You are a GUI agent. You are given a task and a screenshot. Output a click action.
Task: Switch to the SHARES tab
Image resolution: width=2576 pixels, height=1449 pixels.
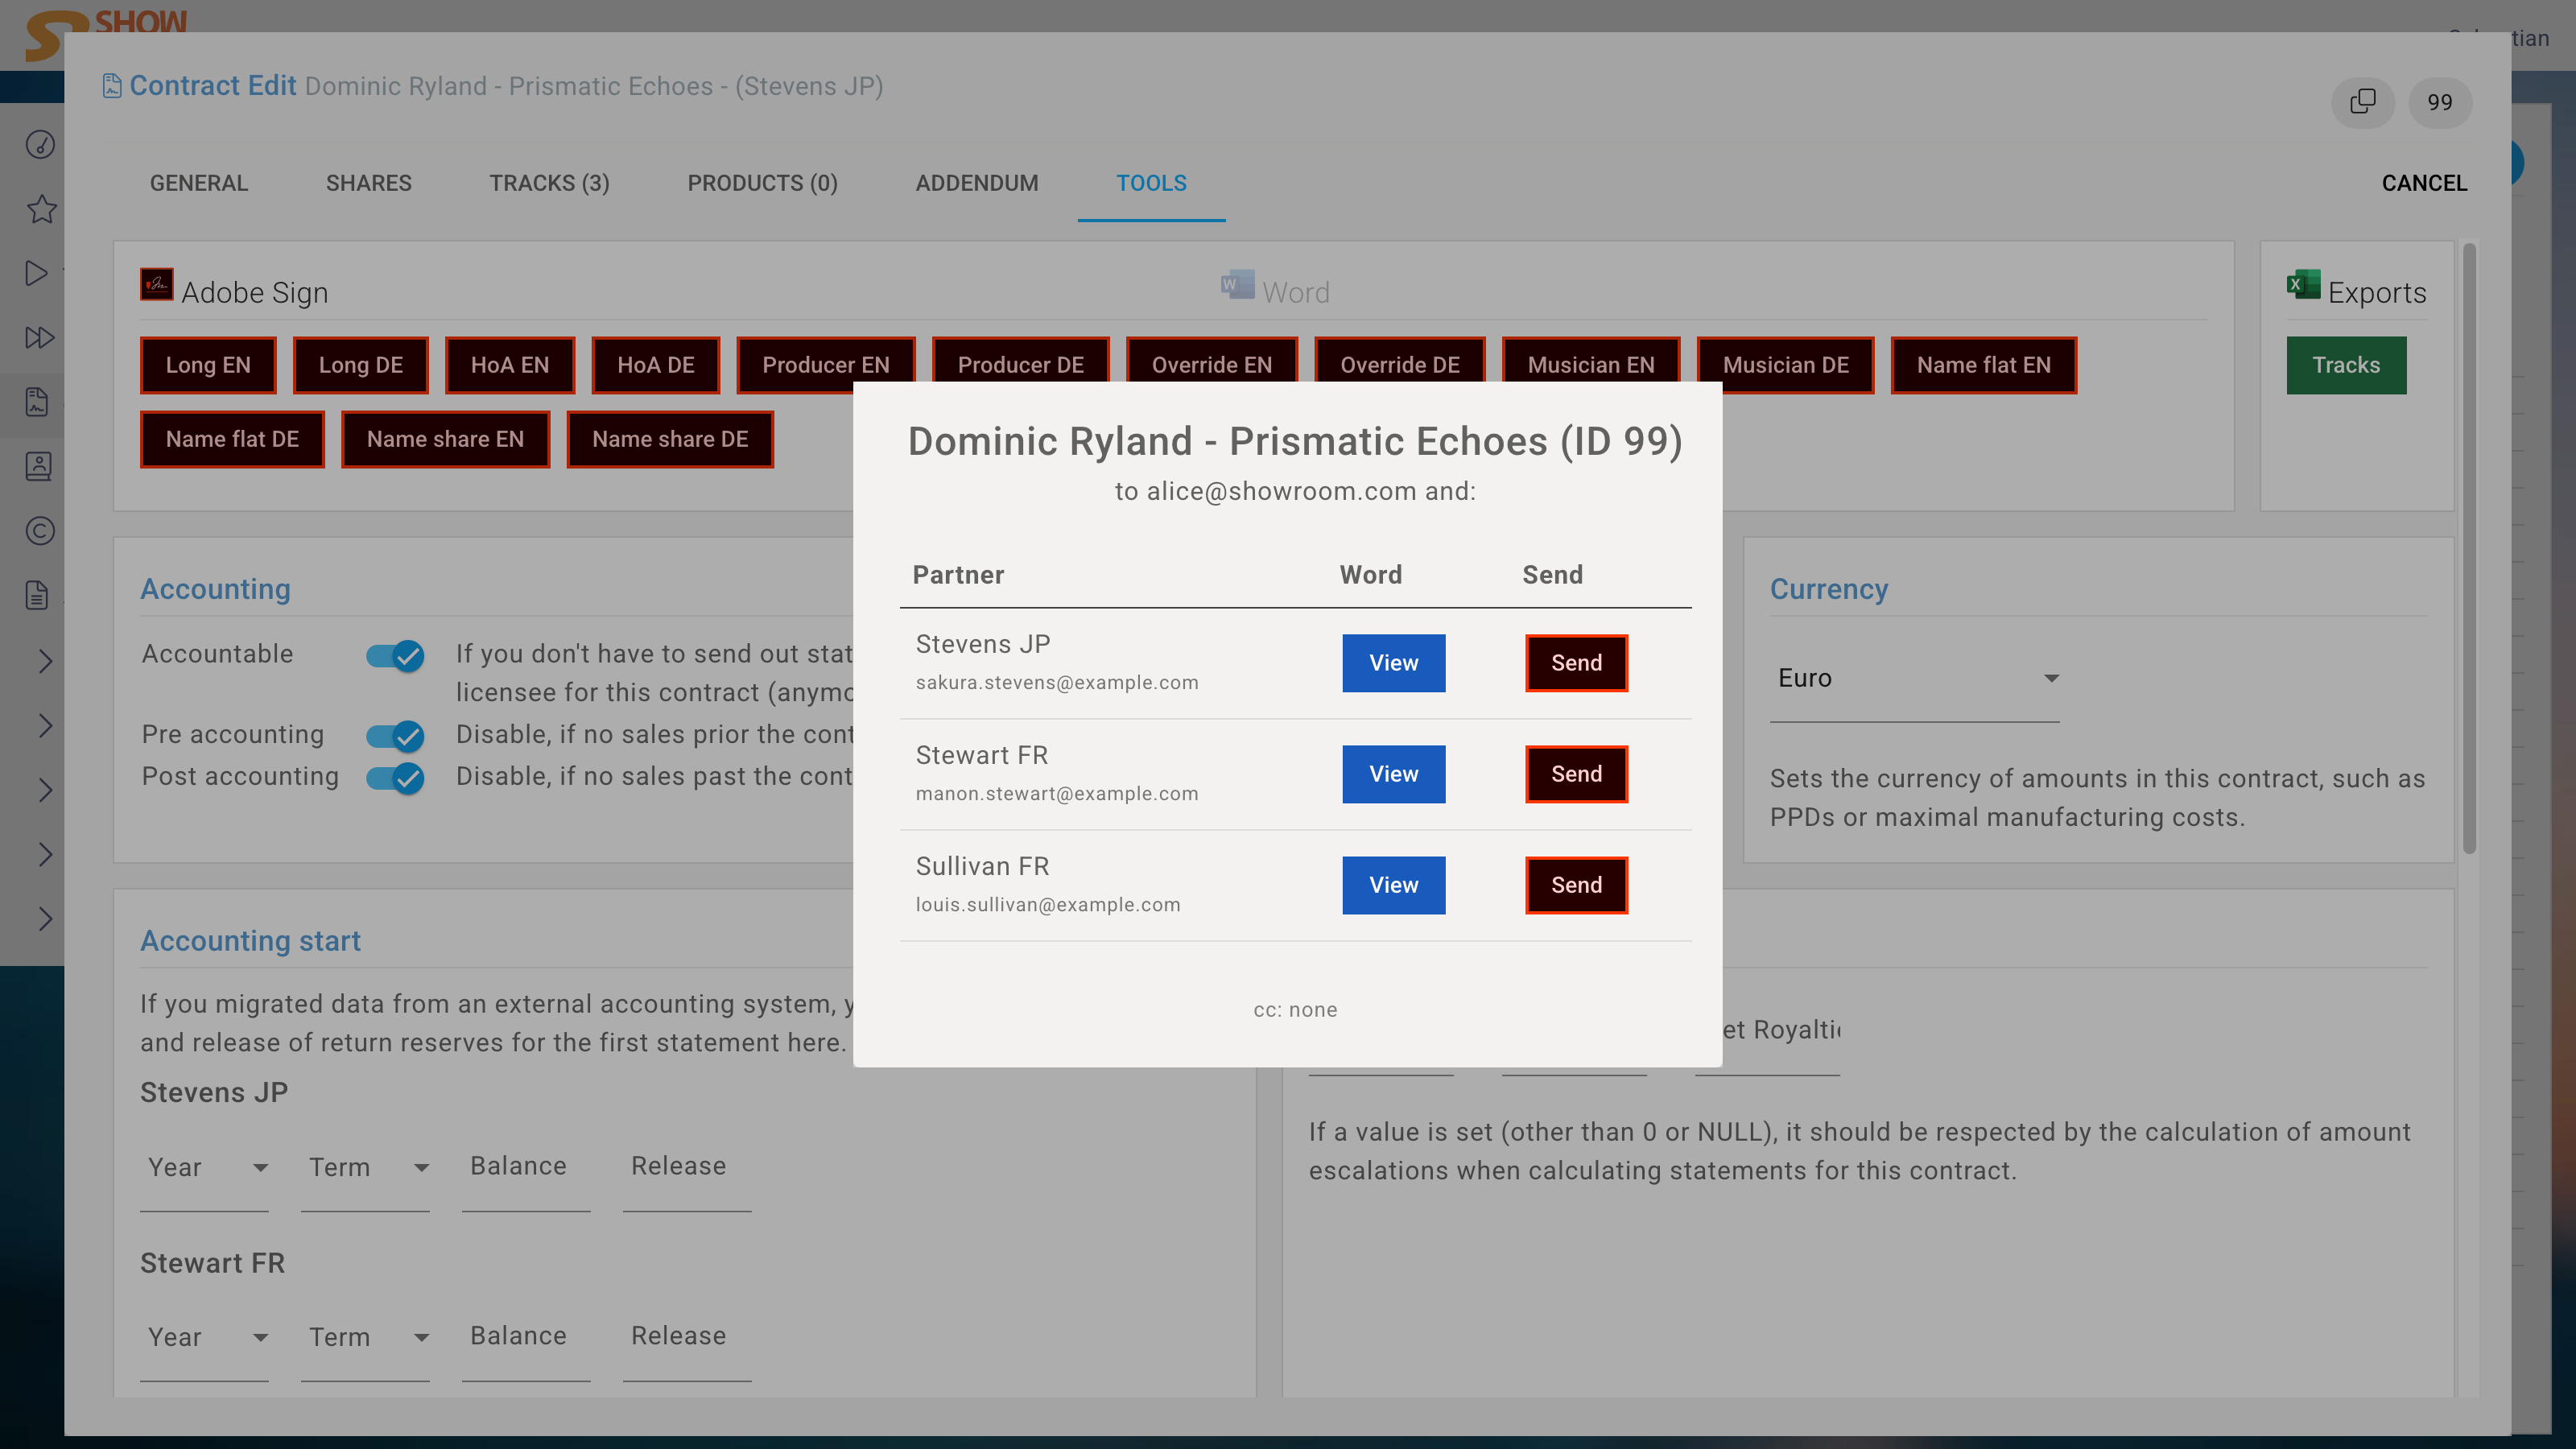368,183
